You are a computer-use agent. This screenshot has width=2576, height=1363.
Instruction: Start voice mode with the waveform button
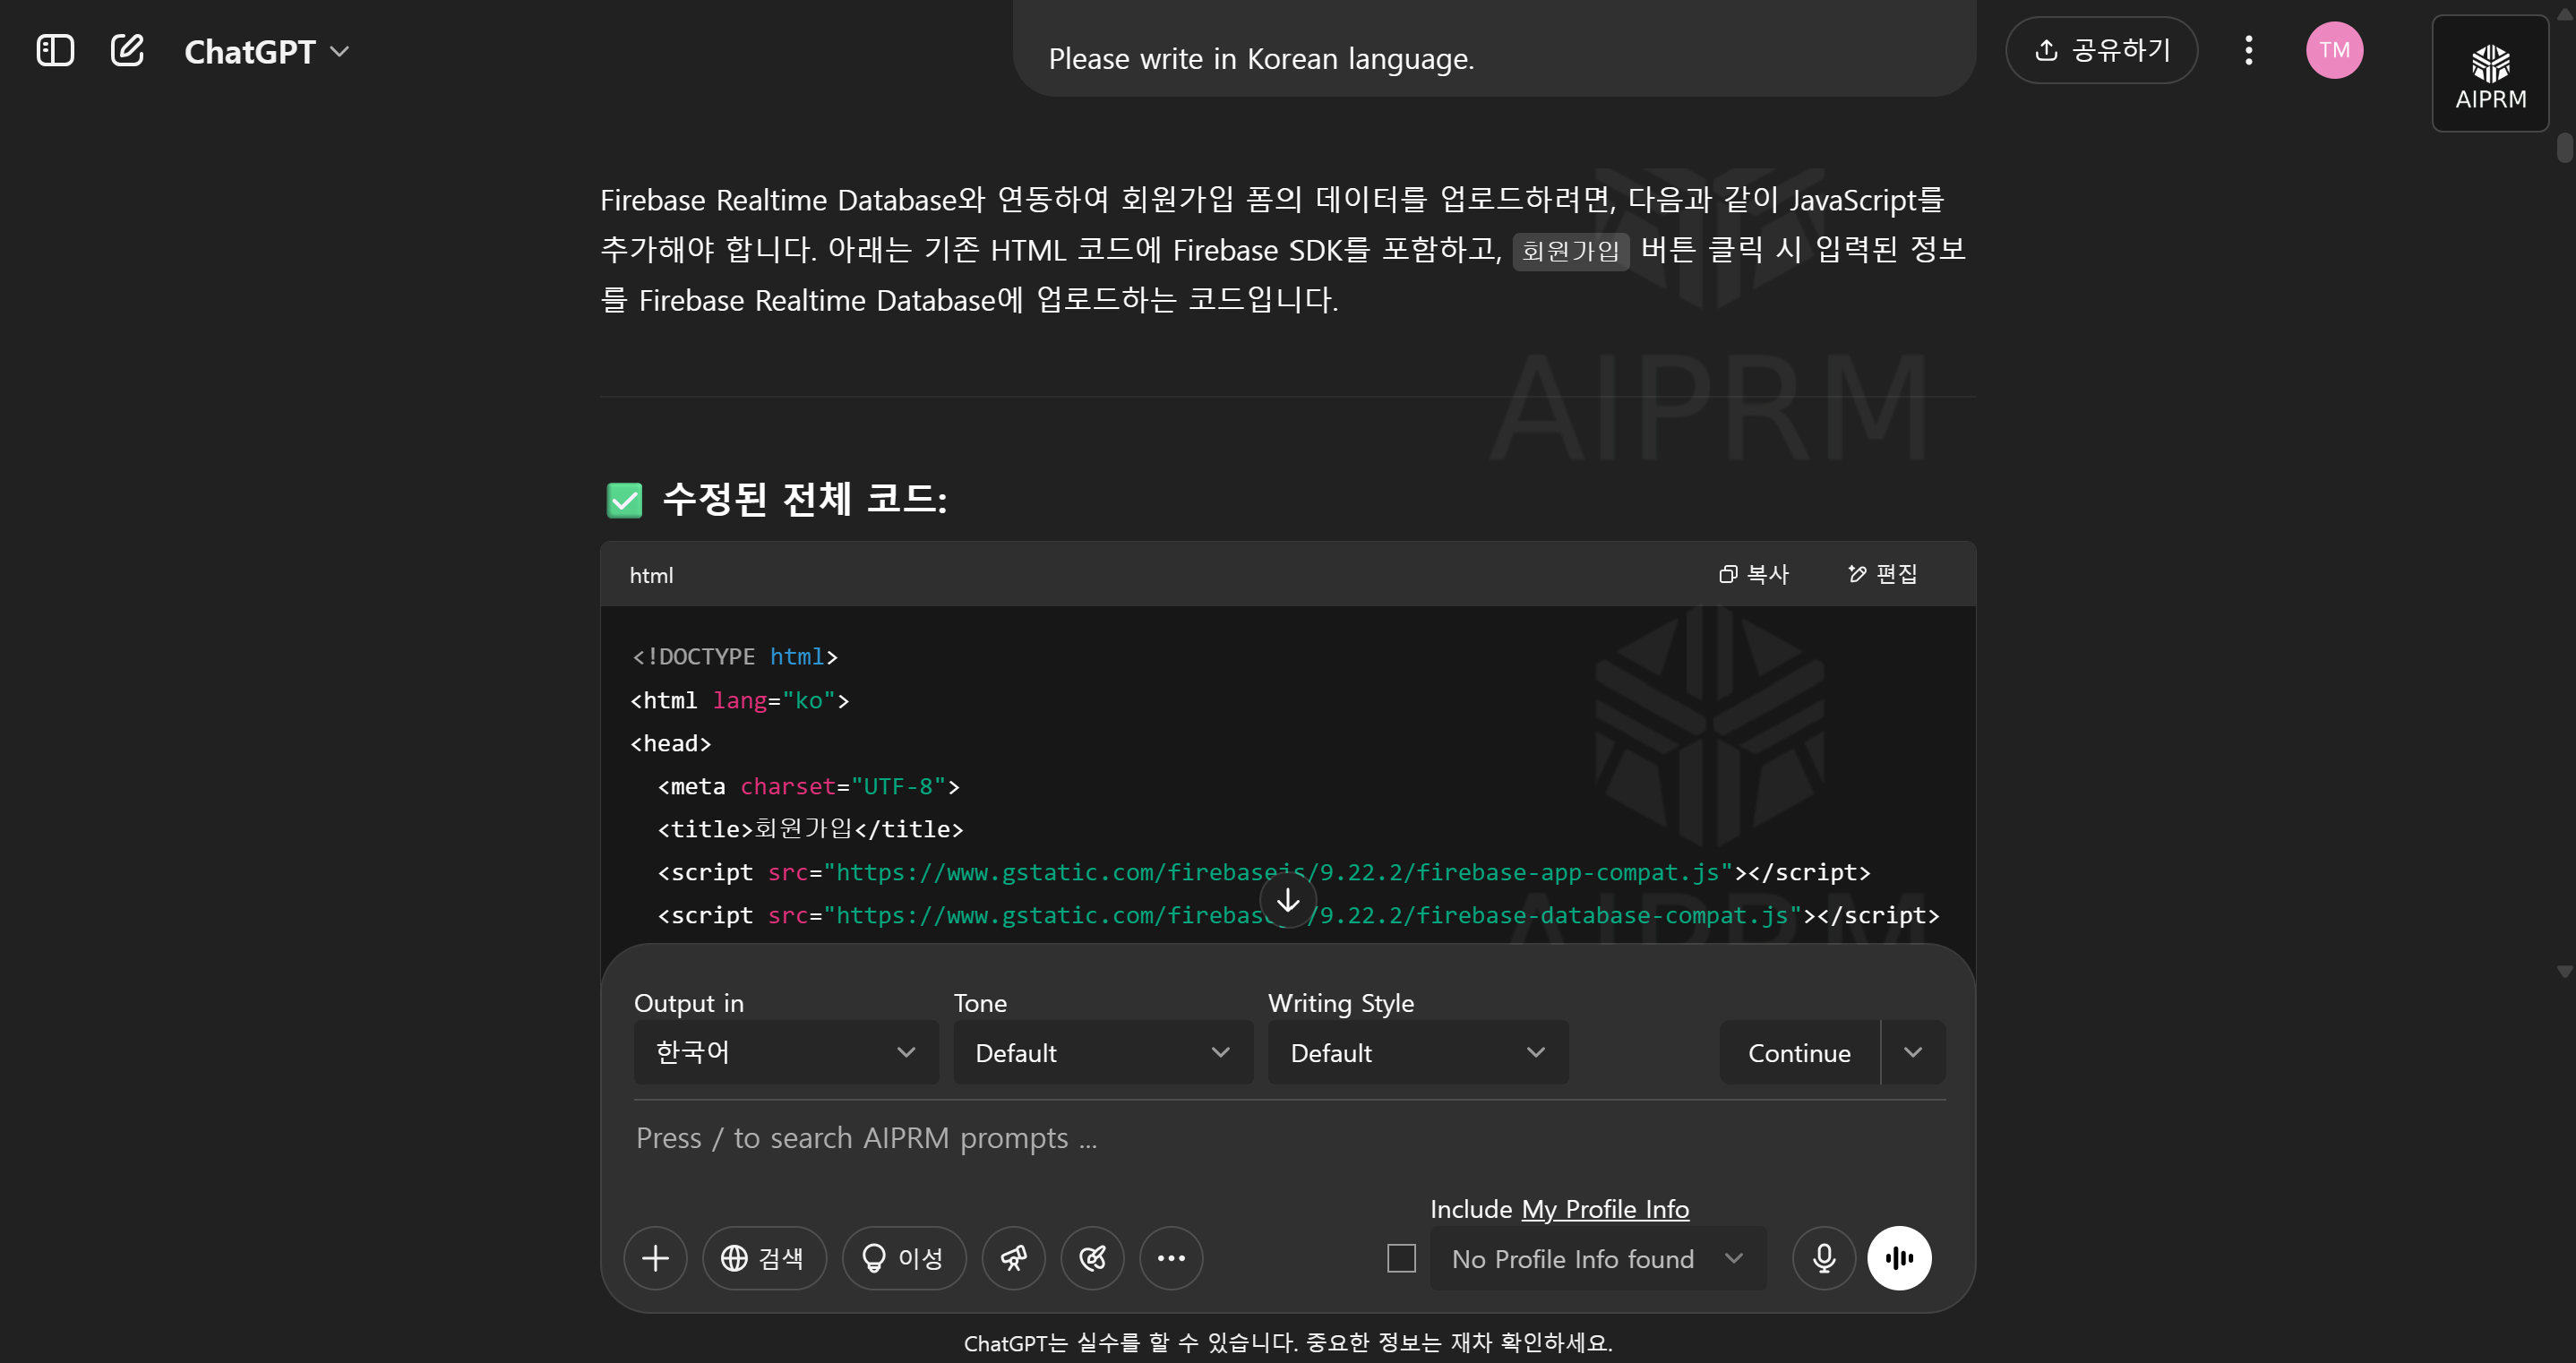1899,1258
